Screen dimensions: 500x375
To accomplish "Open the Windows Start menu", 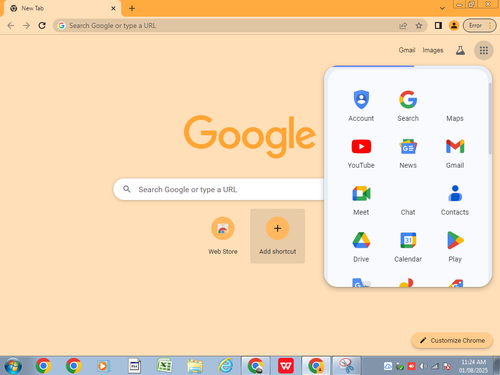I will click(x=13, y=366).
